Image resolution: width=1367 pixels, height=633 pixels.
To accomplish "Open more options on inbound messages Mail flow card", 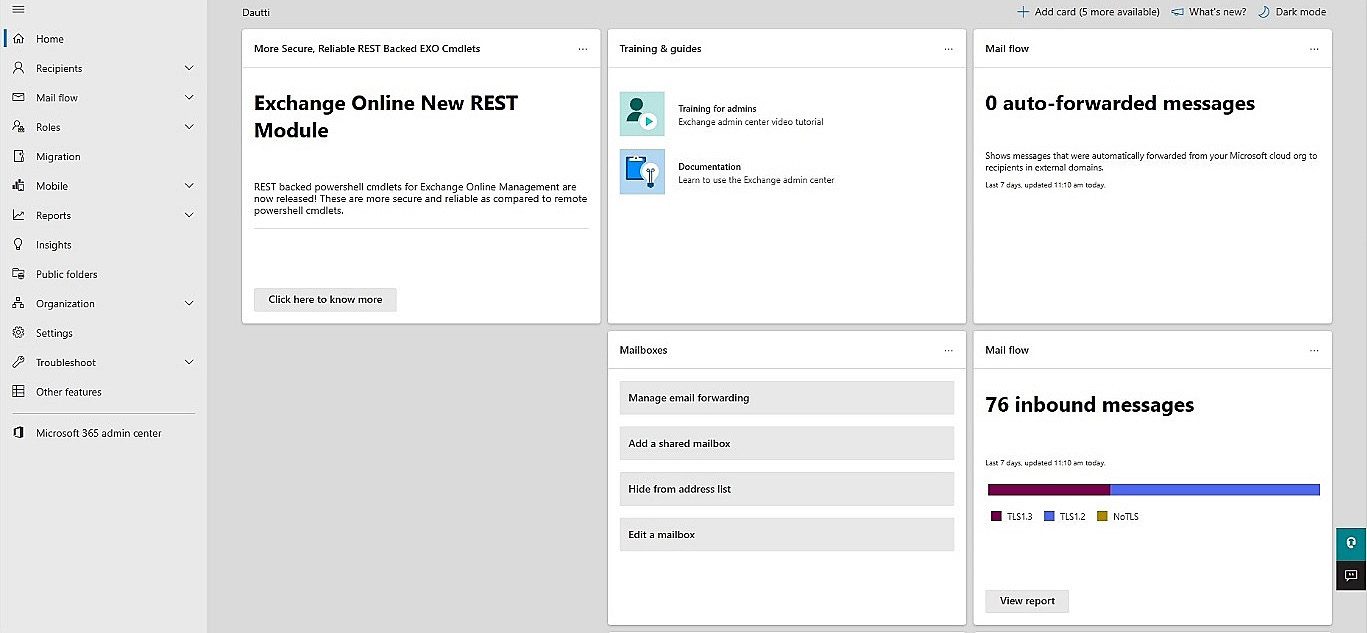I will tap(1314, 351).
